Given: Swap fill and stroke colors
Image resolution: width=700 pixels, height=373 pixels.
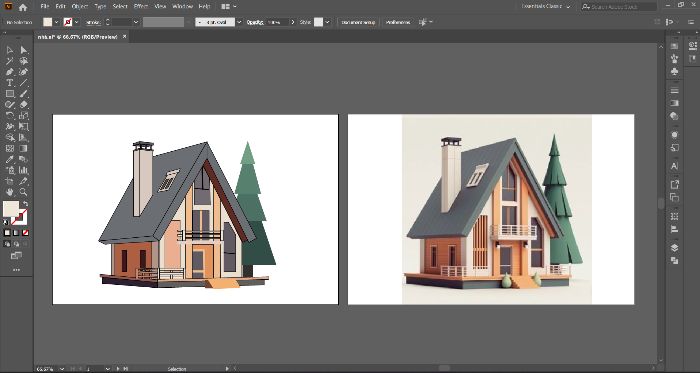Looking at the screenshot, I should coord(25,203).
